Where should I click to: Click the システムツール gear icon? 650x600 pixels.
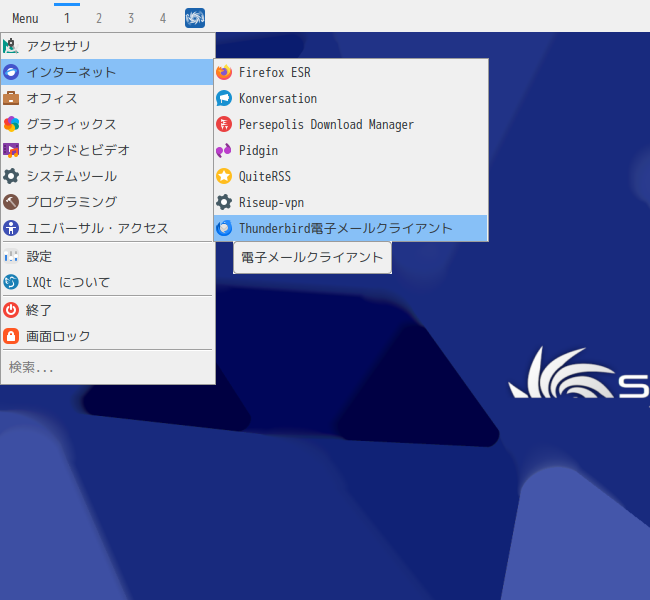point(11,176)
